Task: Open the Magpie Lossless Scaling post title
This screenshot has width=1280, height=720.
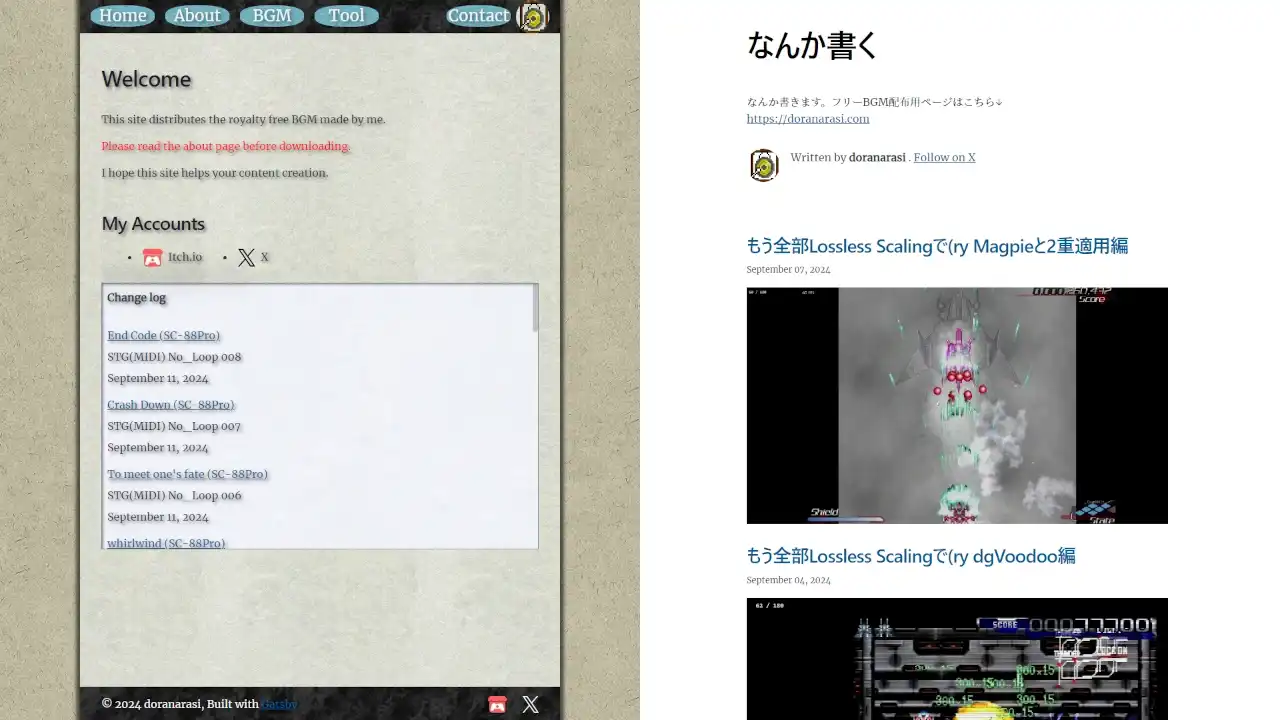Action: (936, 246)
